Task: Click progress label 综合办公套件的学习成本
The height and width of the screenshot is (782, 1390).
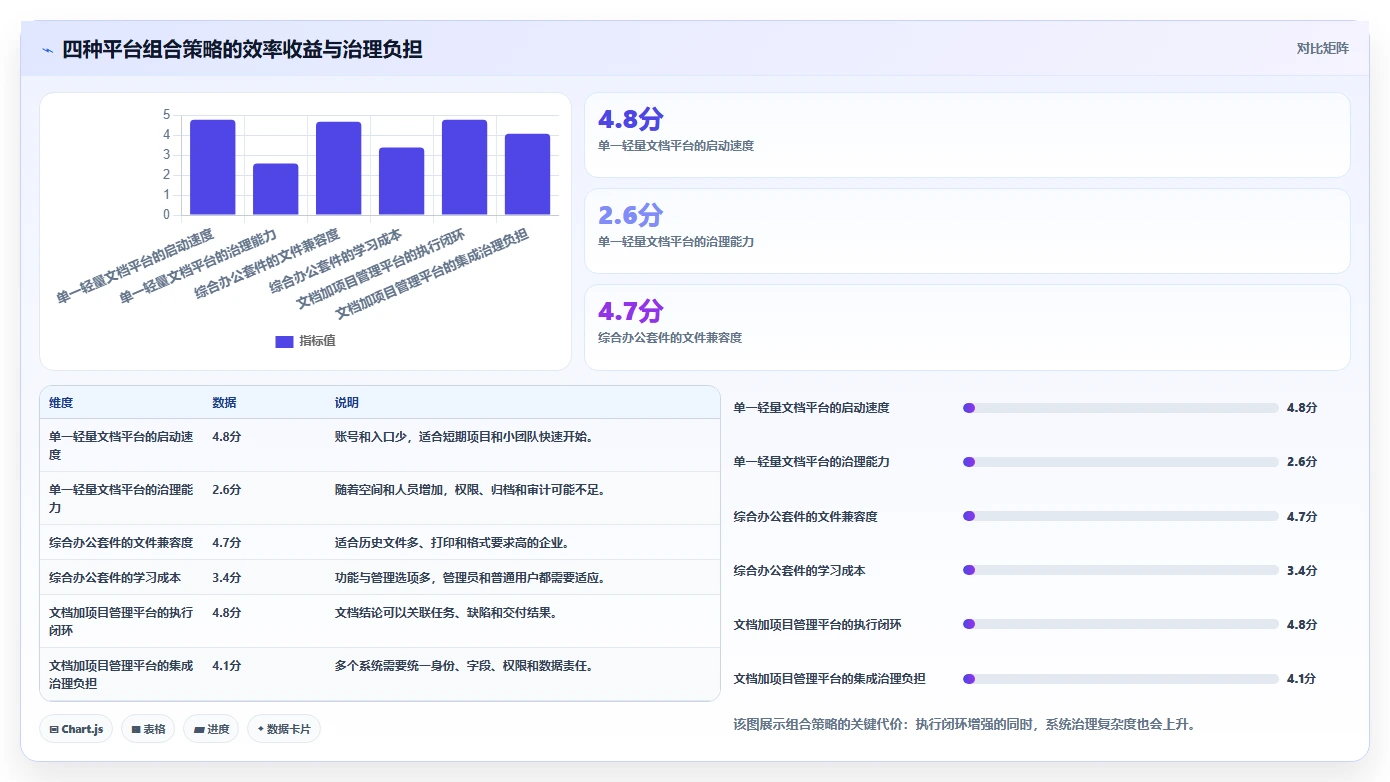Action: (799, 570)
